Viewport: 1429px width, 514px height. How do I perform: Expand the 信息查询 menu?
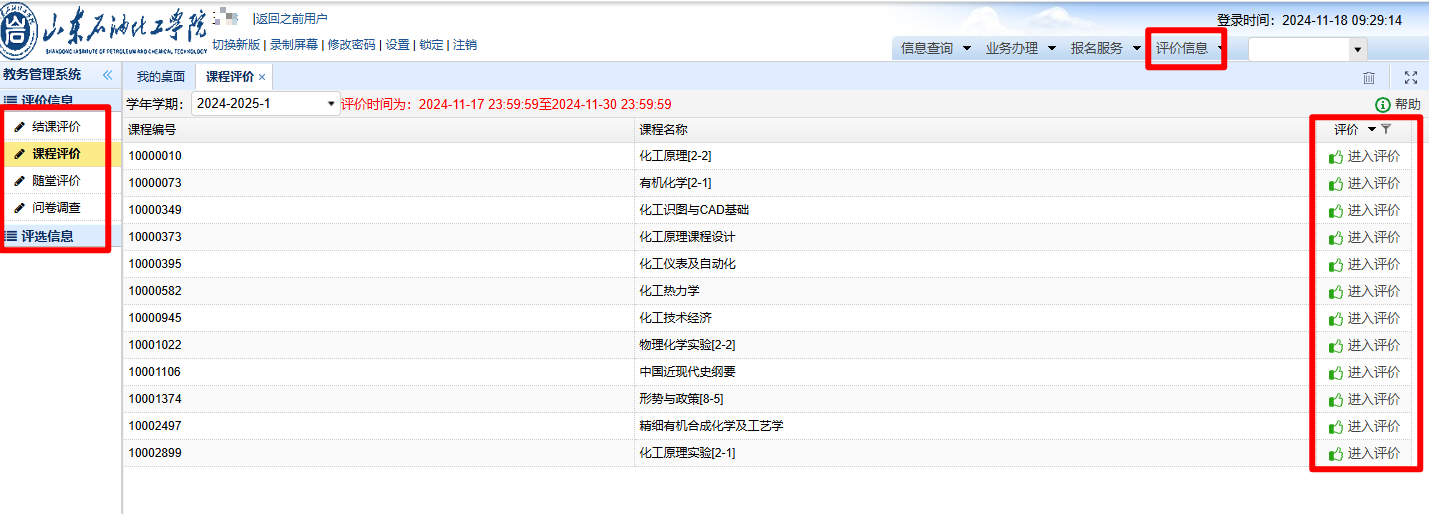tap(935, 48)
